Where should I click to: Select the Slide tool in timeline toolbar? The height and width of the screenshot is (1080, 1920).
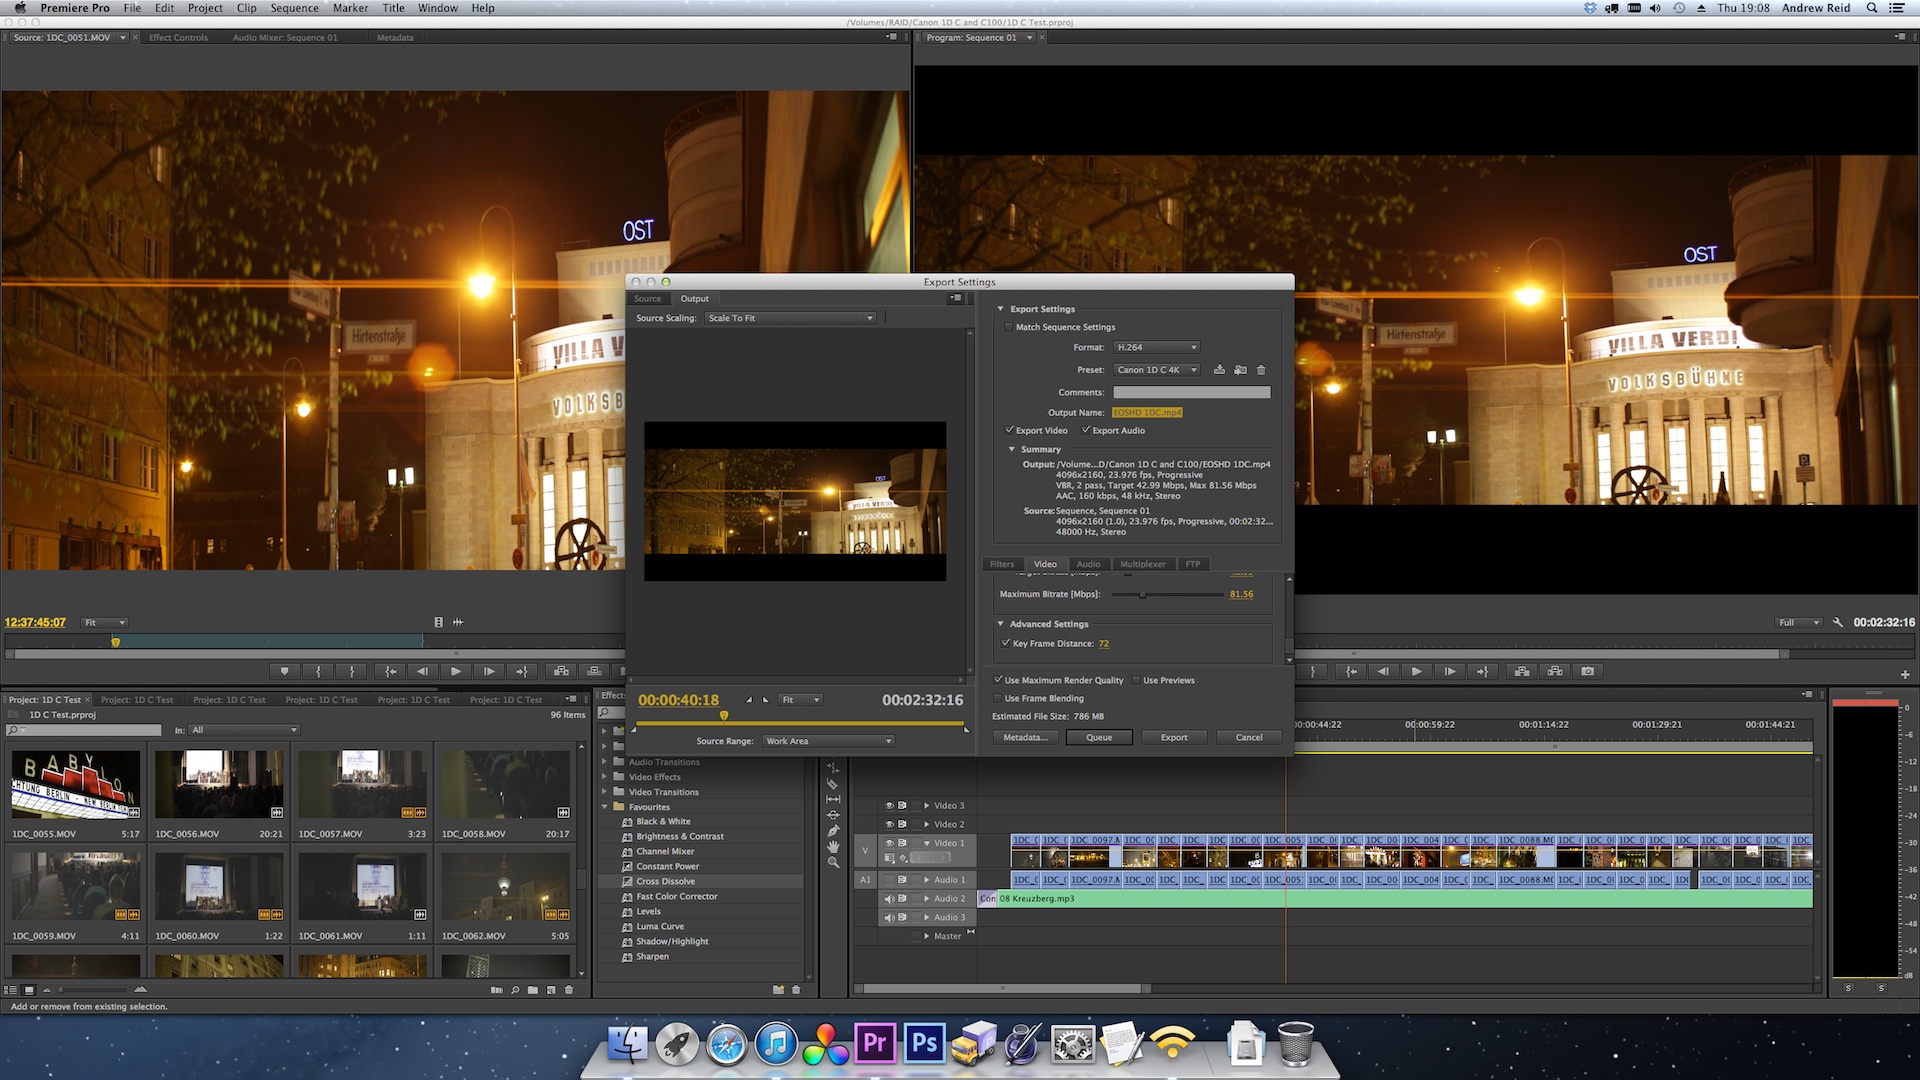[x=833, y=815]
